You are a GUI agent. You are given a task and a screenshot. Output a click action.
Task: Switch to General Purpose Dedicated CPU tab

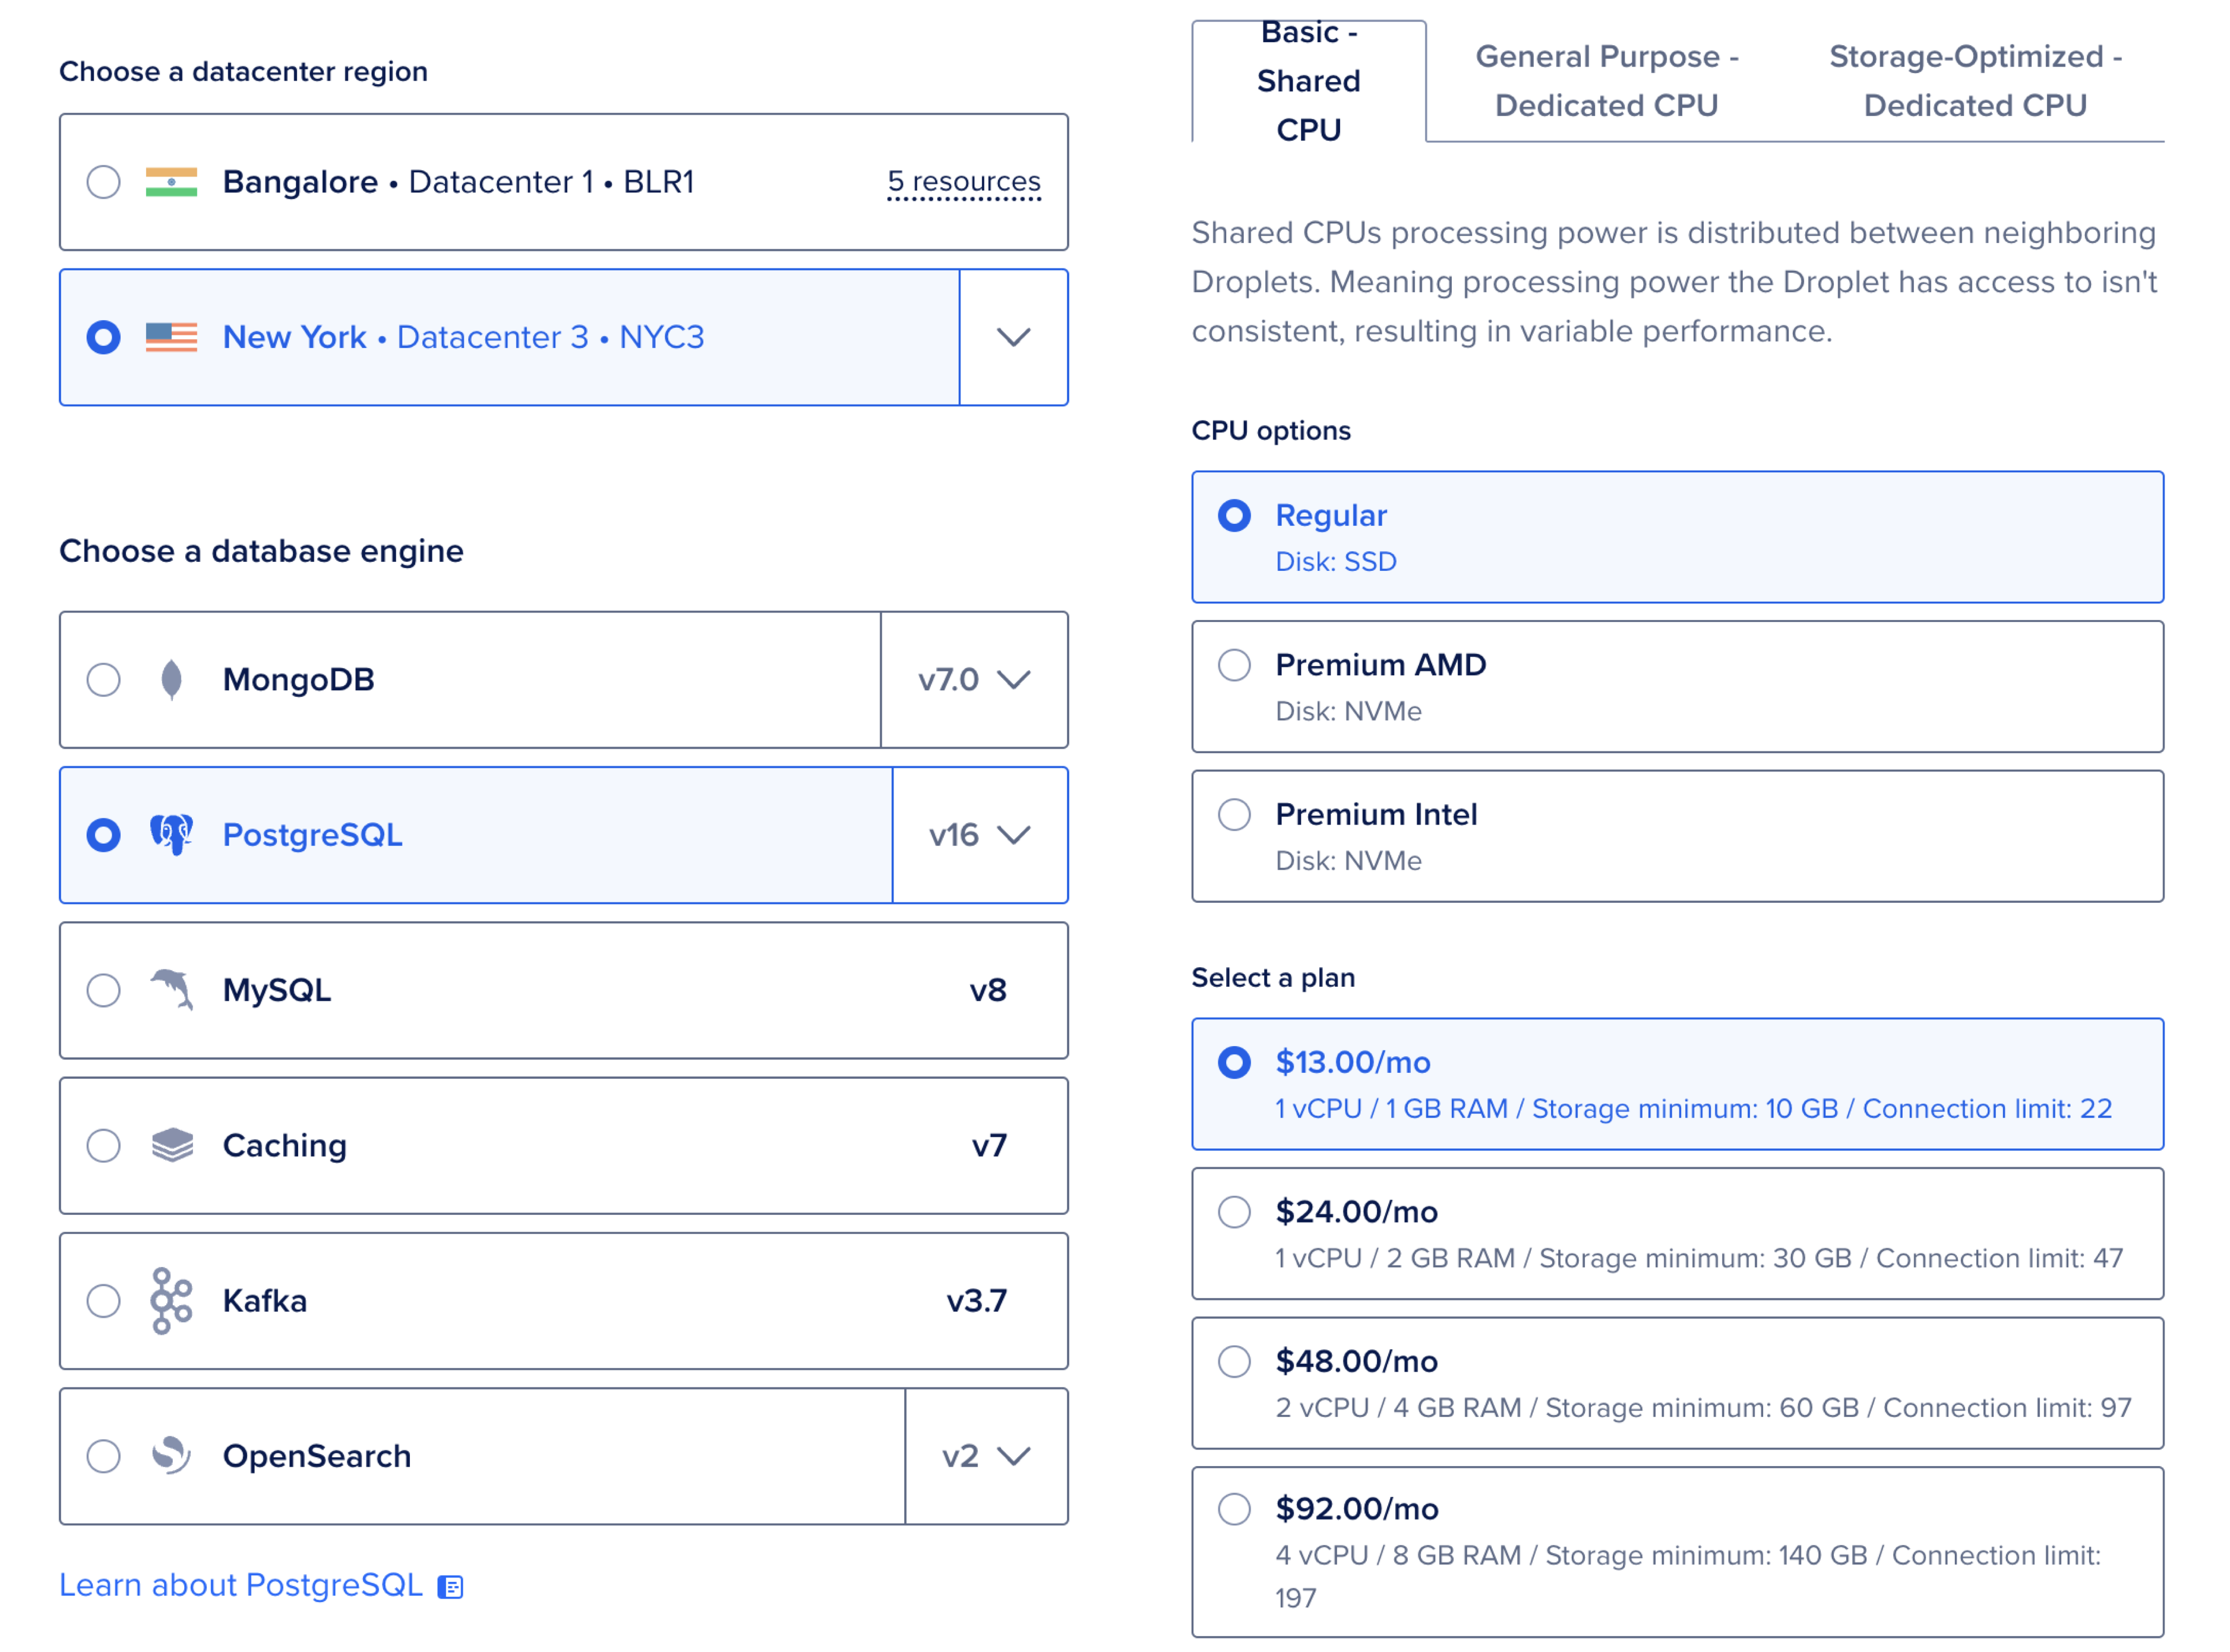1606,81
